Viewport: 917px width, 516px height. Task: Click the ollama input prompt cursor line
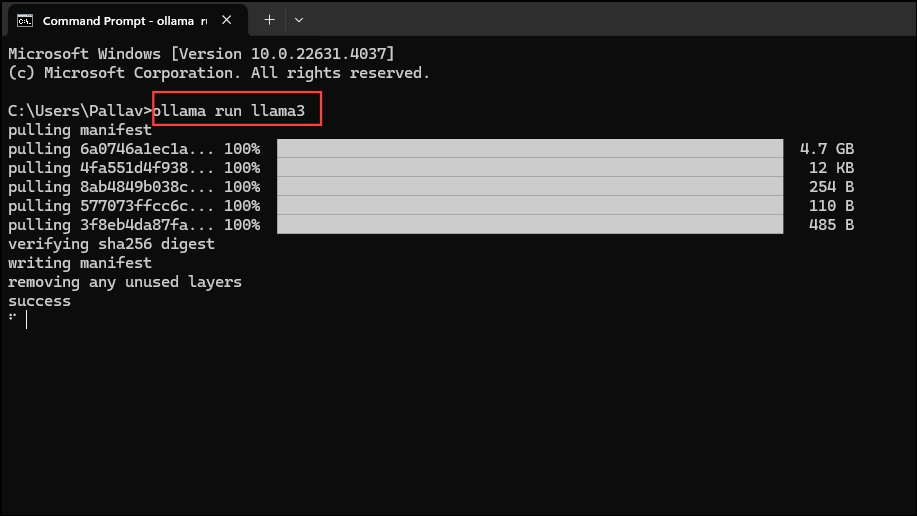pyautogui.click(x=18, y=319)
